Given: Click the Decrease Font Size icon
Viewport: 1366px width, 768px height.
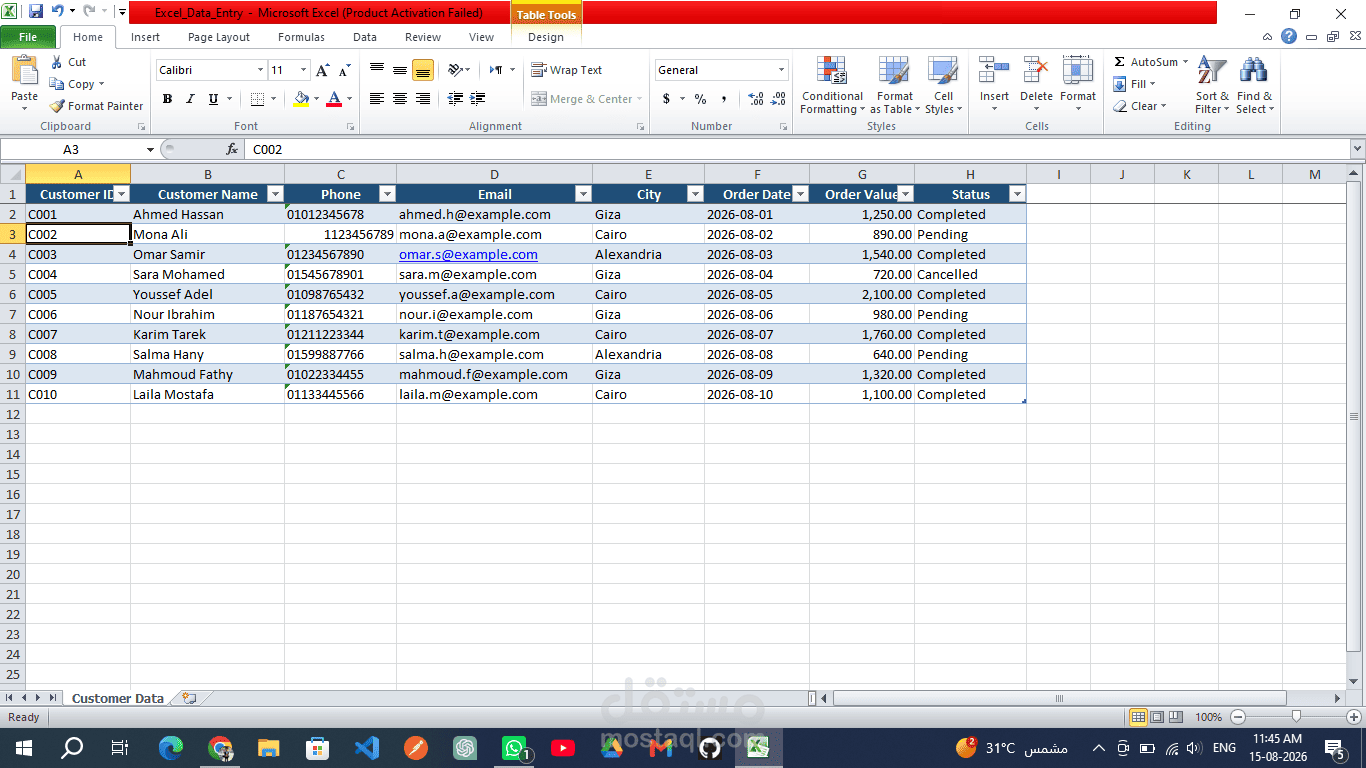Looking at the screenshot, I should coord(344,70).
